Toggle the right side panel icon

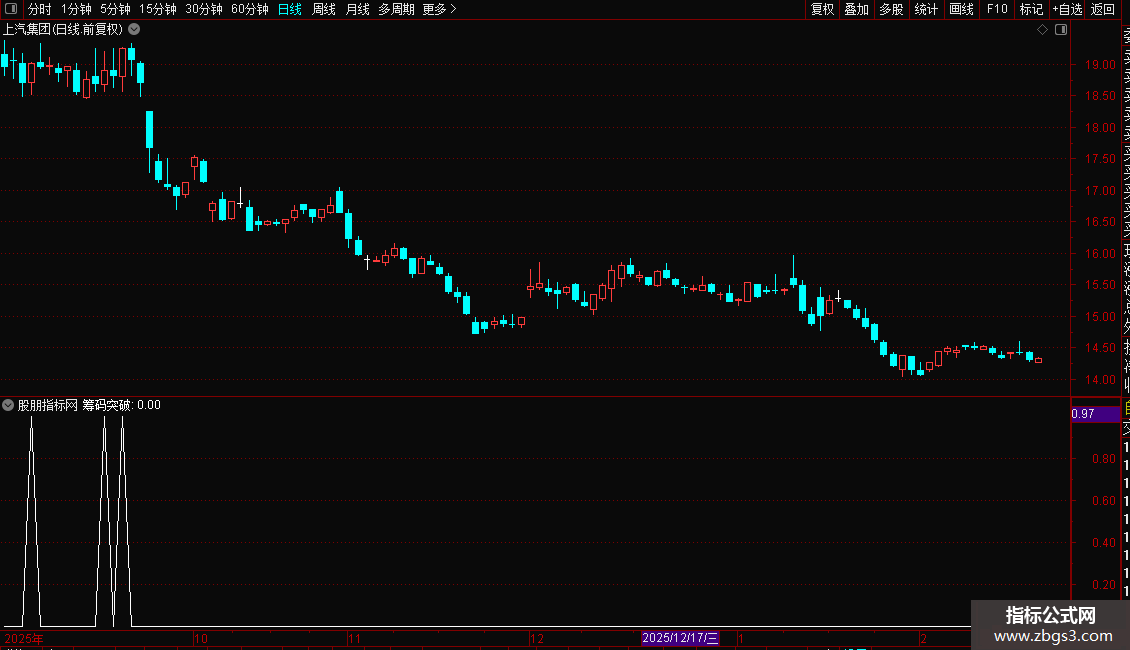tap(1061, 30)
